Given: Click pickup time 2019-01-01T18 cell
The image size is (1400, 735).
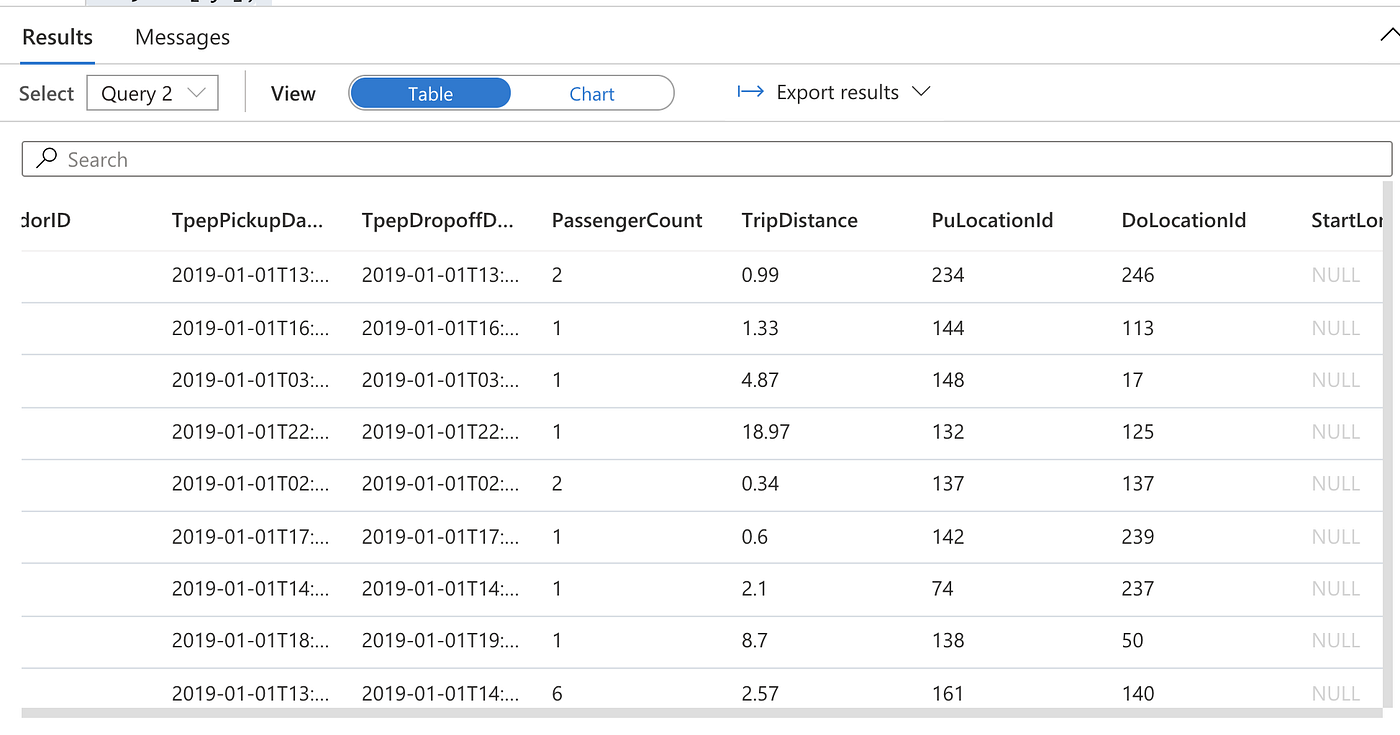Looking at the screenshot, I should click(x=251, y=641).
